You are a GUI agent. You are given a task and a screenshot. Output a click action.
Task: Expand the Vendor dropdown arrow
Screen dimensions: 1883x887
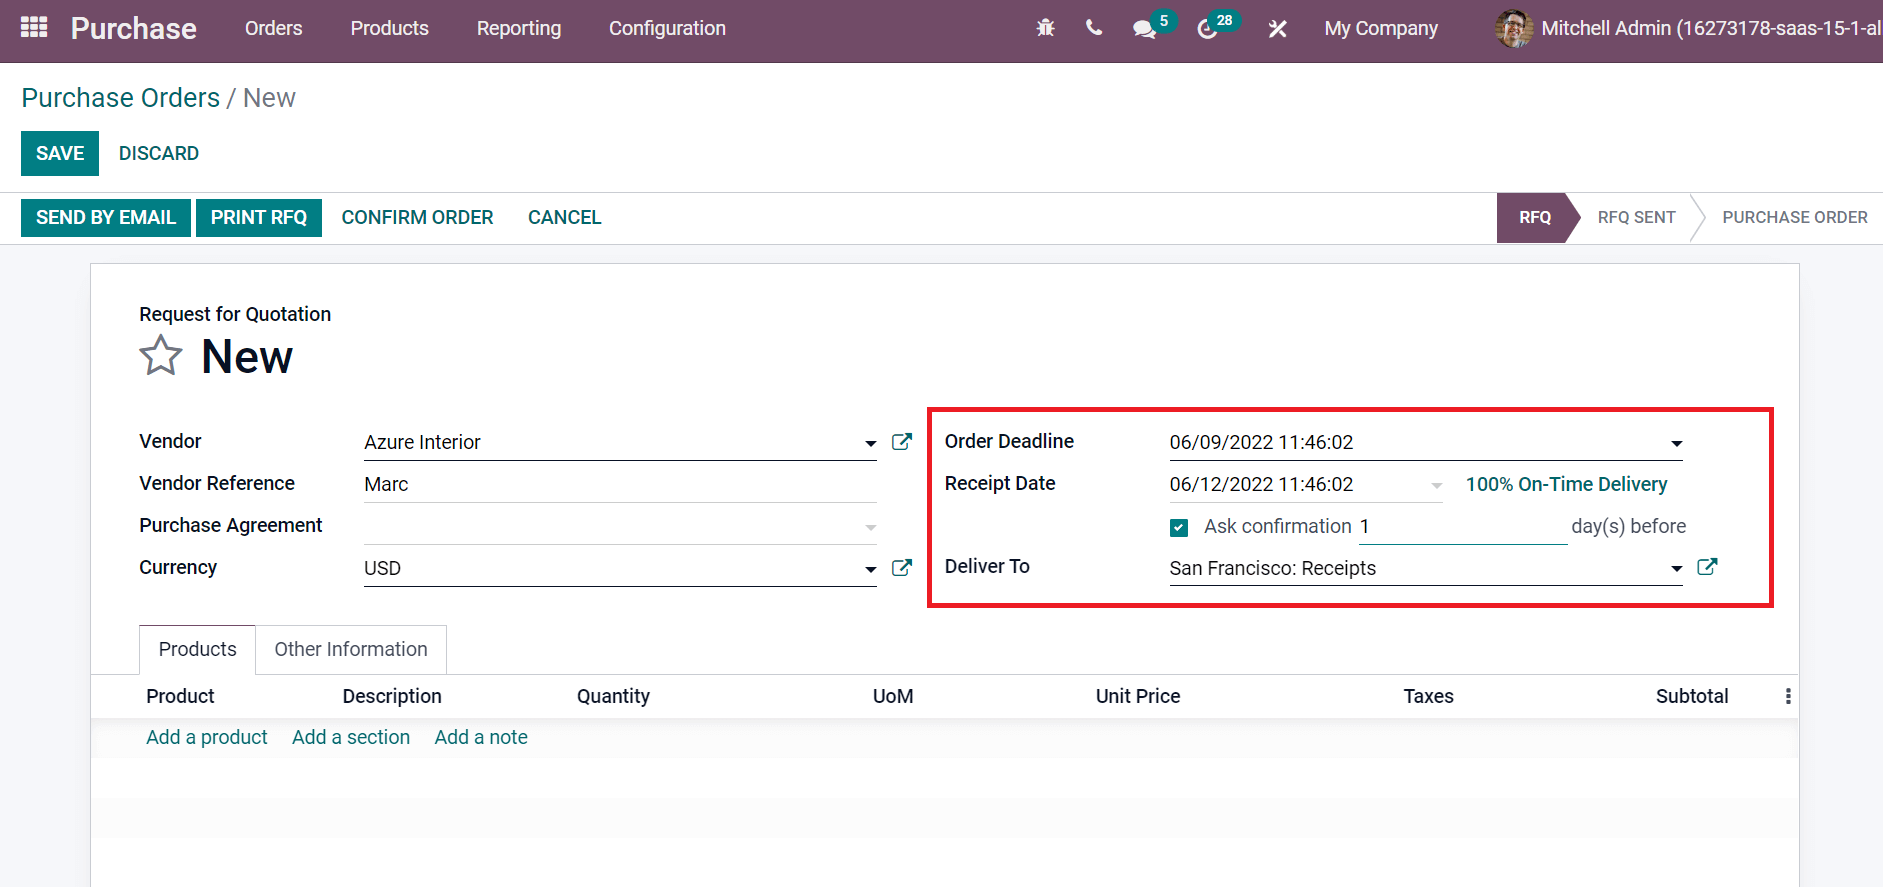click(870, 443)
